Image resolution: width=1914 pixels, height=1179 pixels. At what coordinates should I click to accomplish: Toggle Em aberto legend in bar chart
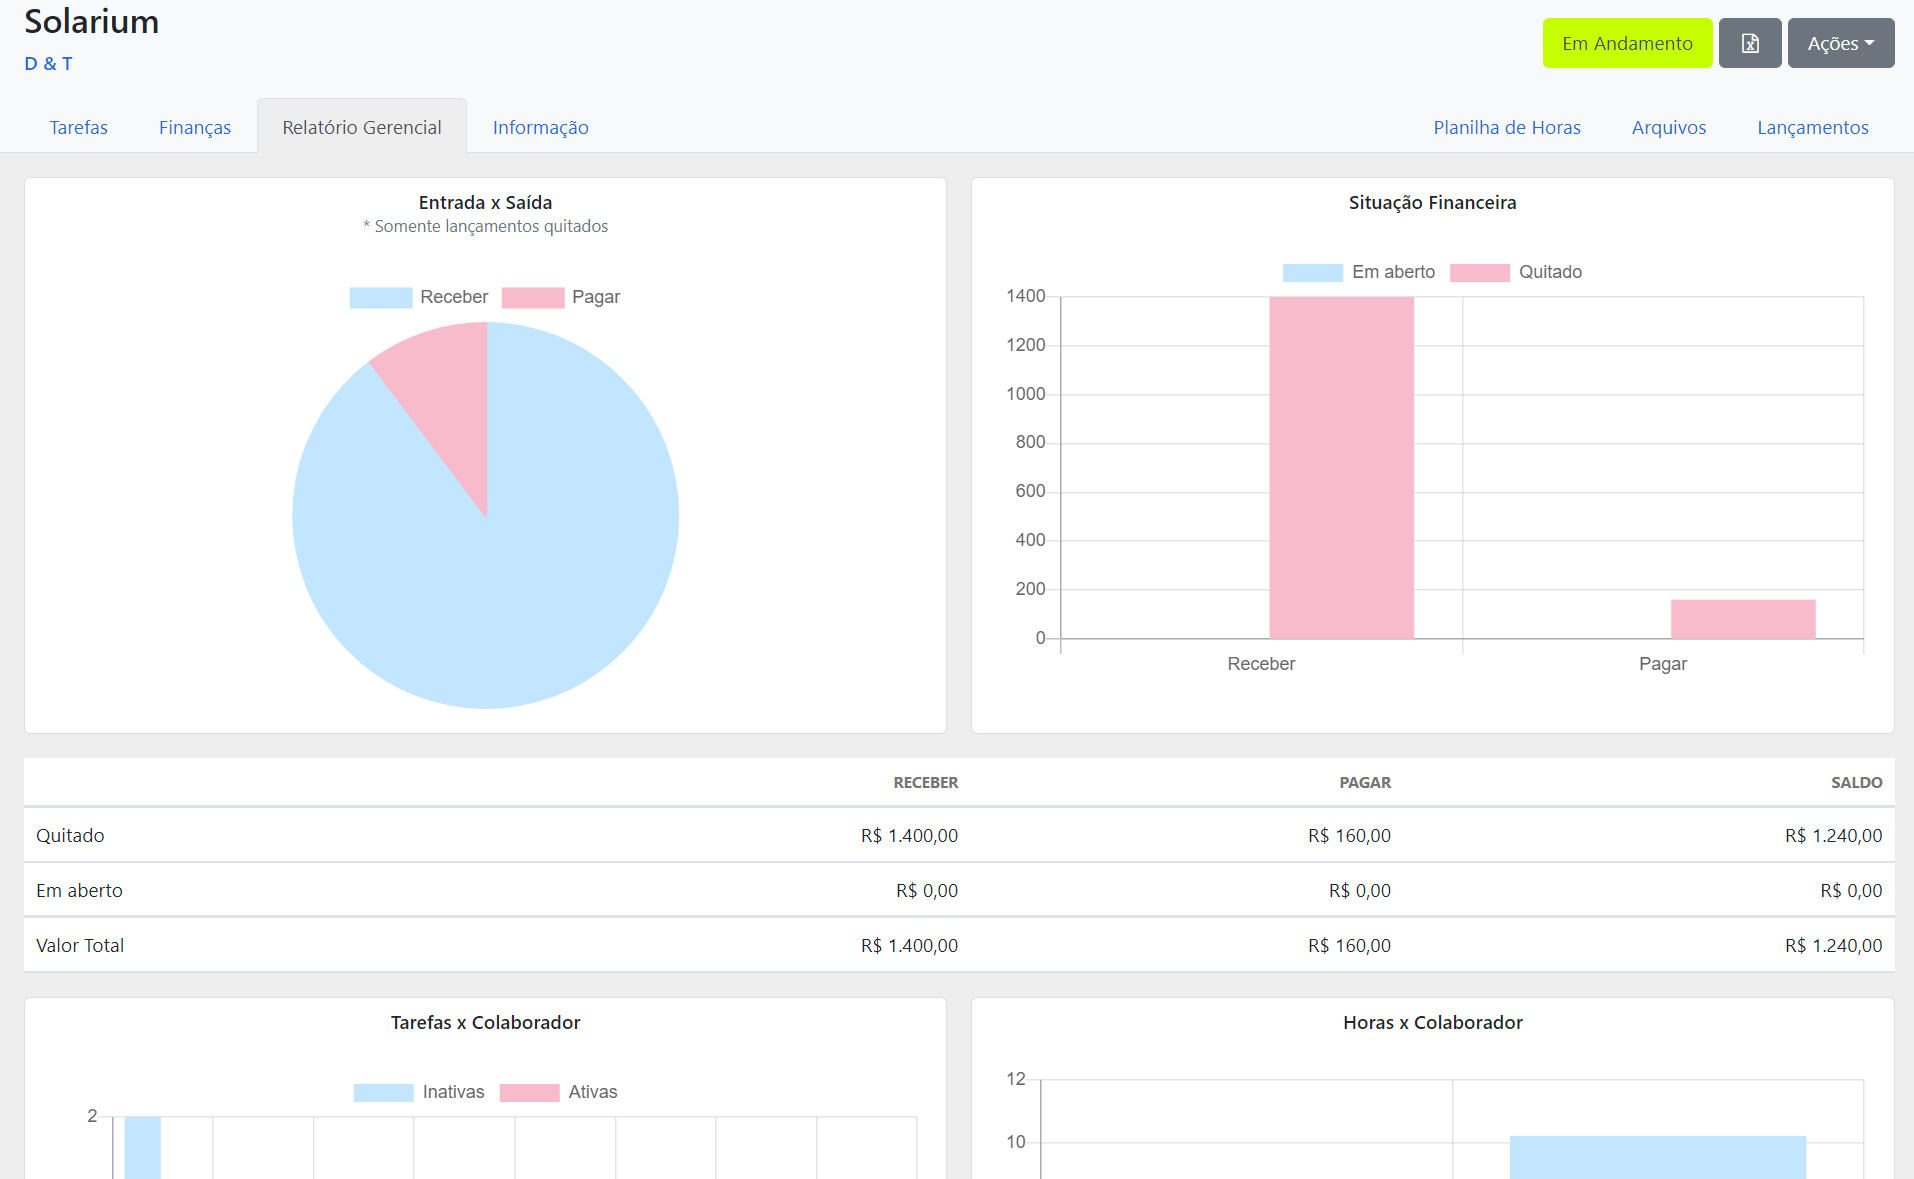pos(1359,272)
